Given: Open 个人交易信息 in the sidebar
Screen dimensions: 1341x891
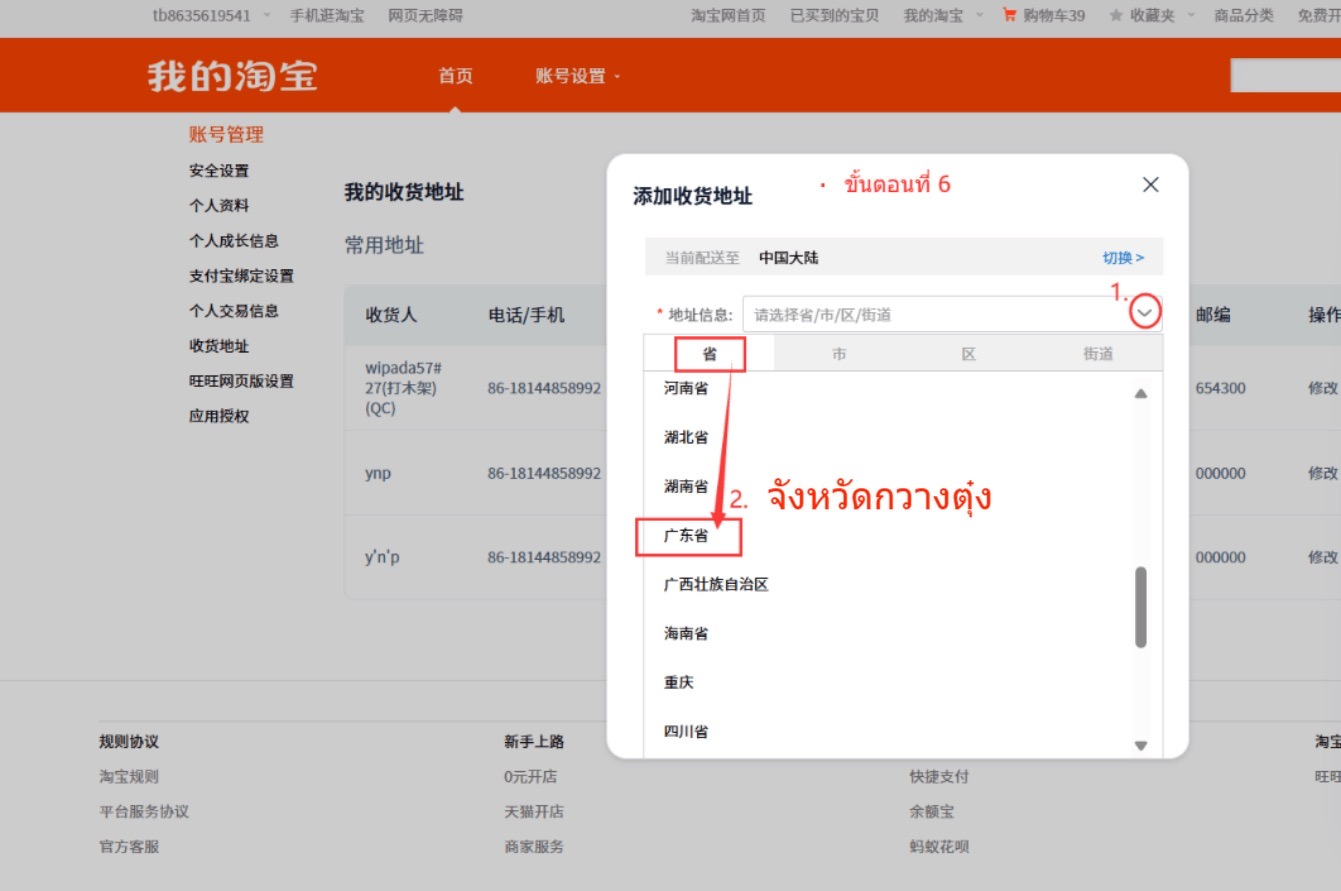Looking at the screenshot, I should click(x=234, y=310).
